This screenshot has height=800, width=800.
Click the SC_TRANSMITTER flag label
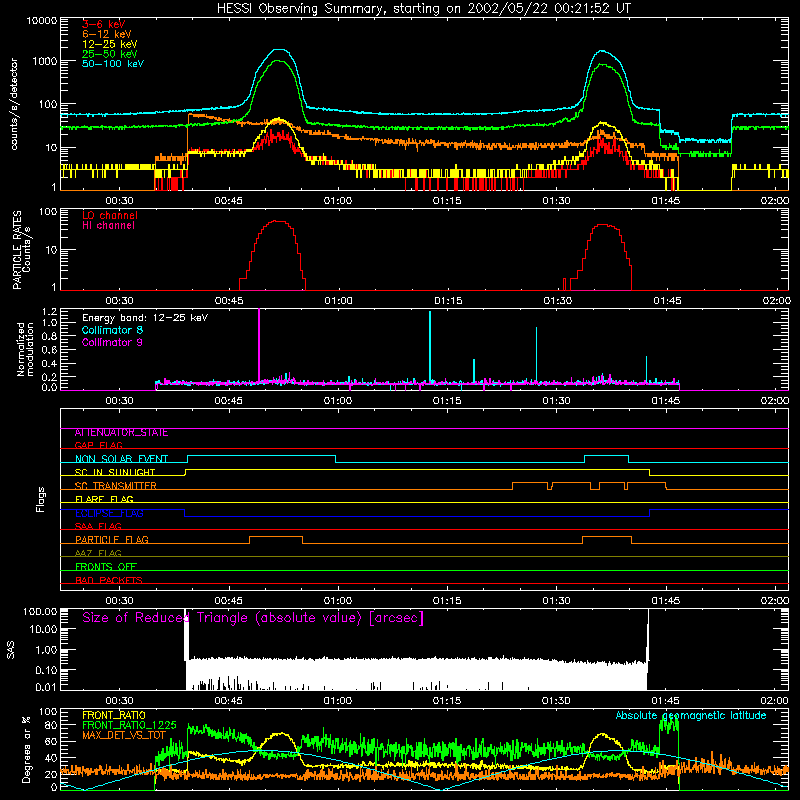pyautogui.click(x=116, y=486)
